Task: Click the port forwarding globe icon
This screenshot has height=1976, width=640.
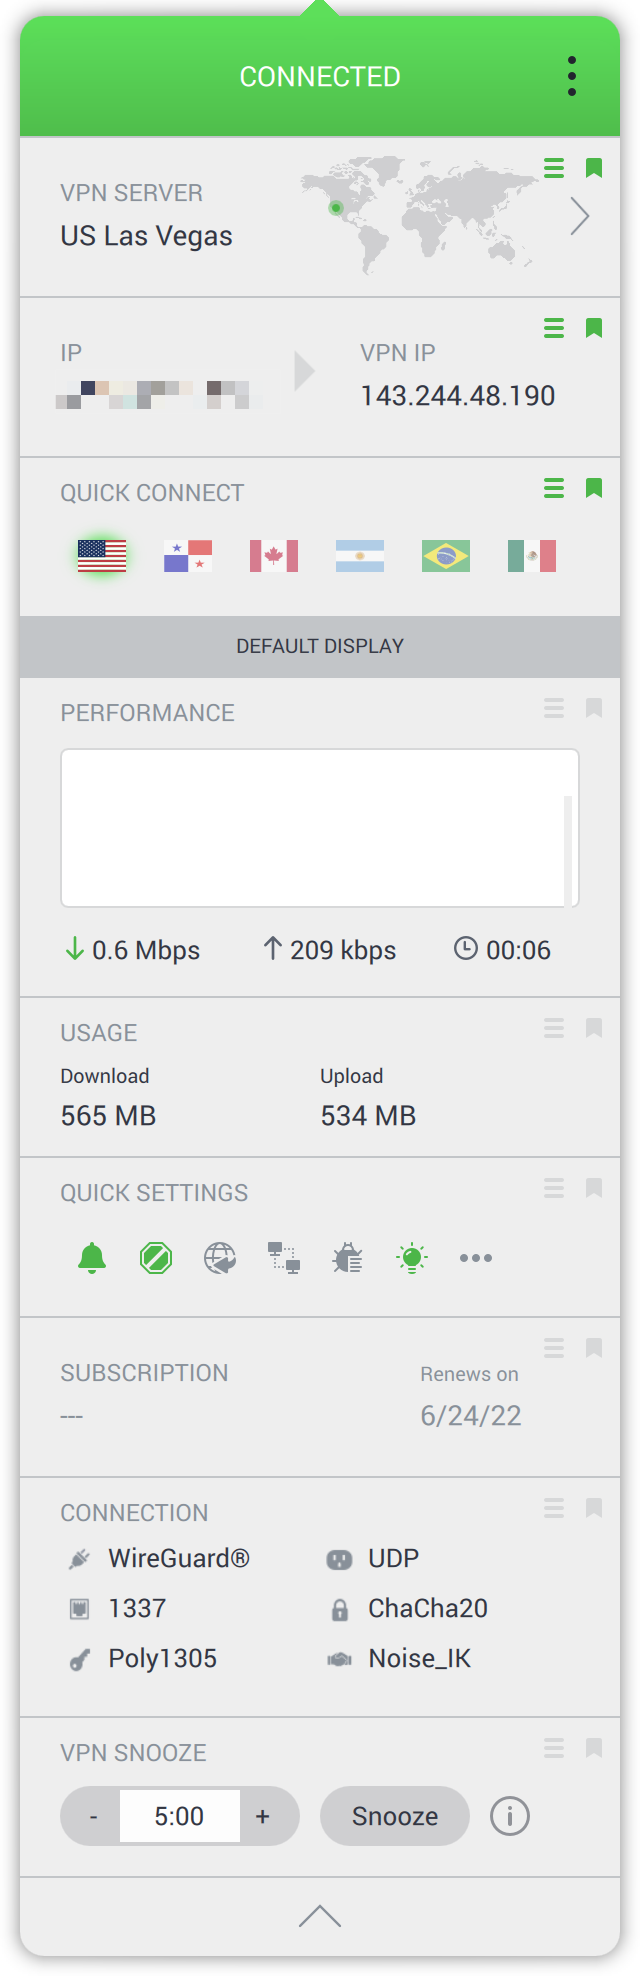Action: coord(220,1258)
